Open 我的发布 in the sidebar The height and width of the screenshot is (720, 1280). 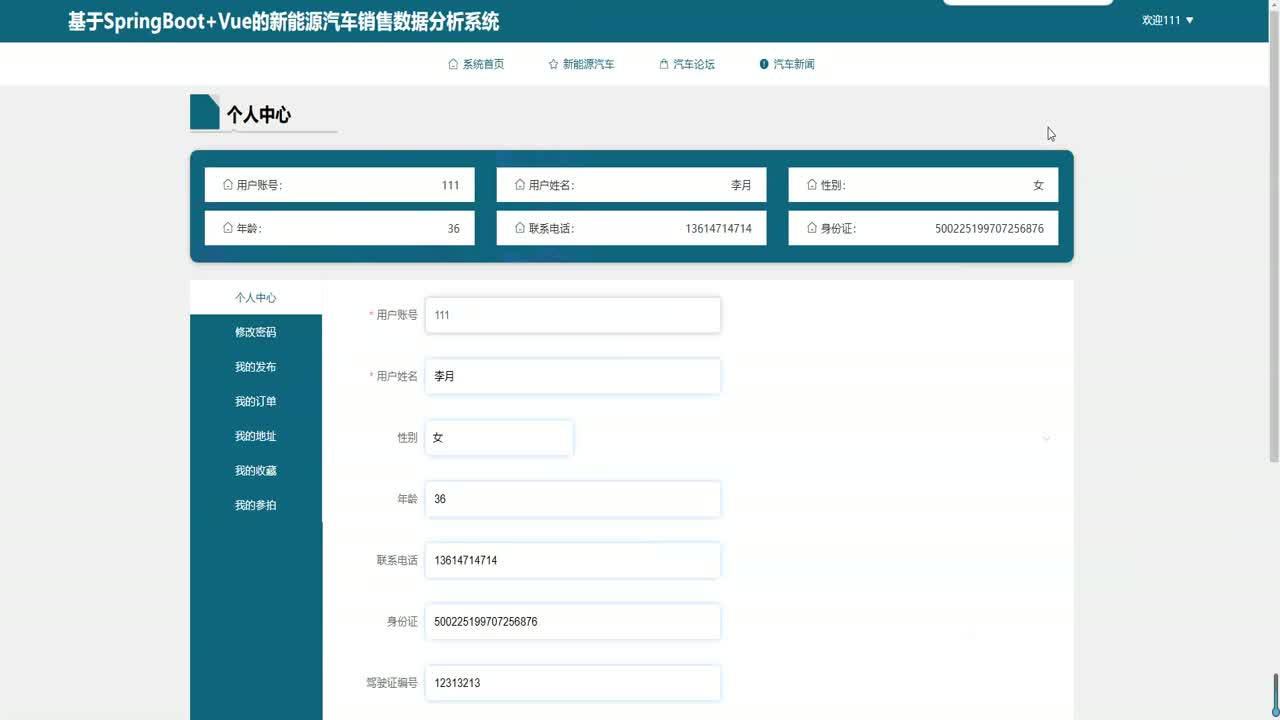[256, 367]
